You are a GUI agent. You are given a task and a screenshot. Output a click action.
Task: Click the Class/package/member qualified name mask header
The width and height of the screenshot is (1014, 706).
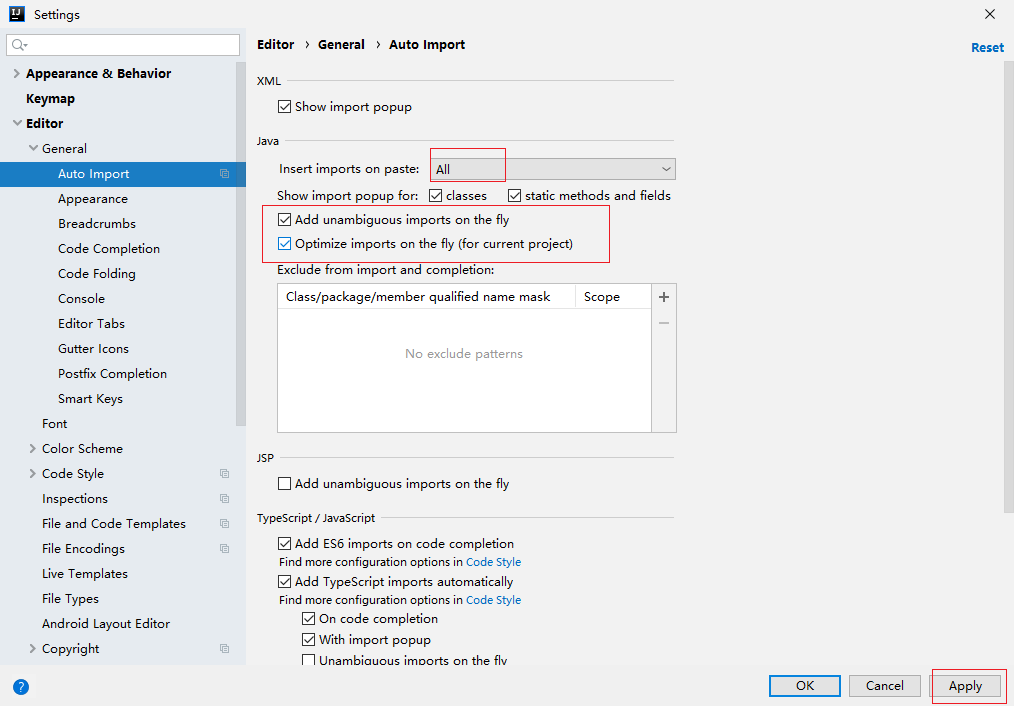418,297
